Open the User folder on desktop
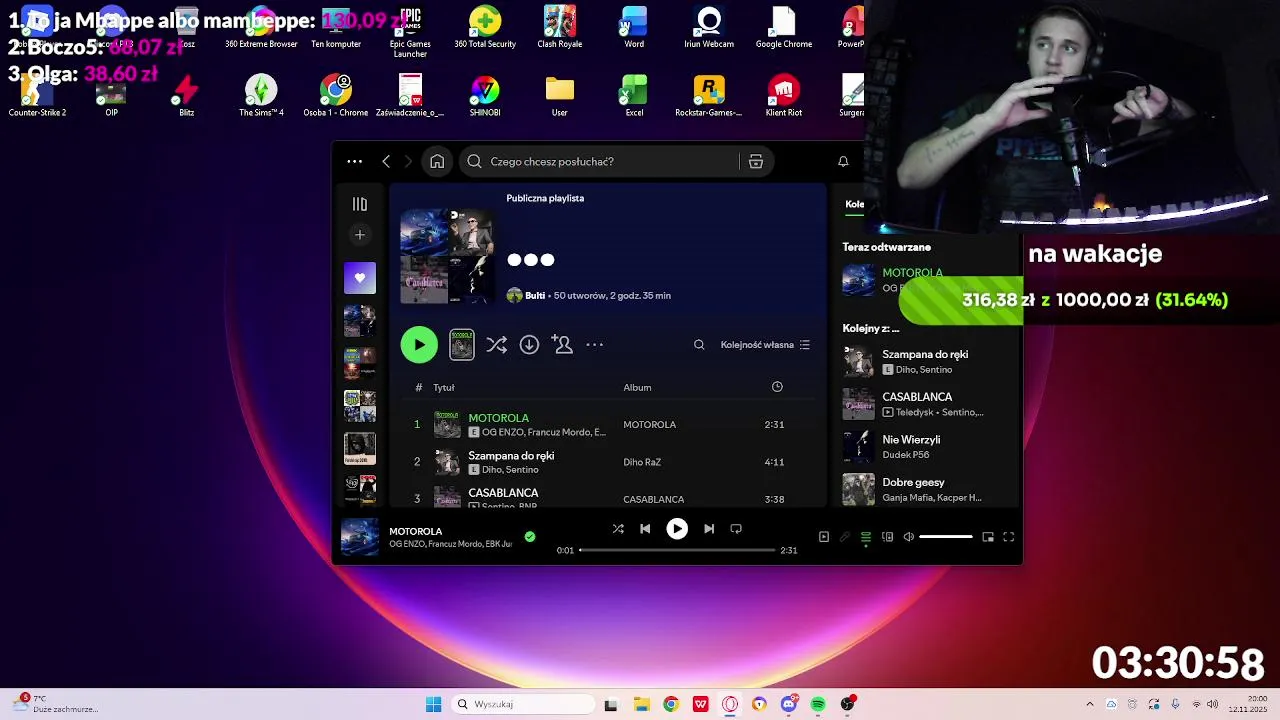Image resolution: width=1280 pixels, height=720 pixels. click(x=560, y=96)
